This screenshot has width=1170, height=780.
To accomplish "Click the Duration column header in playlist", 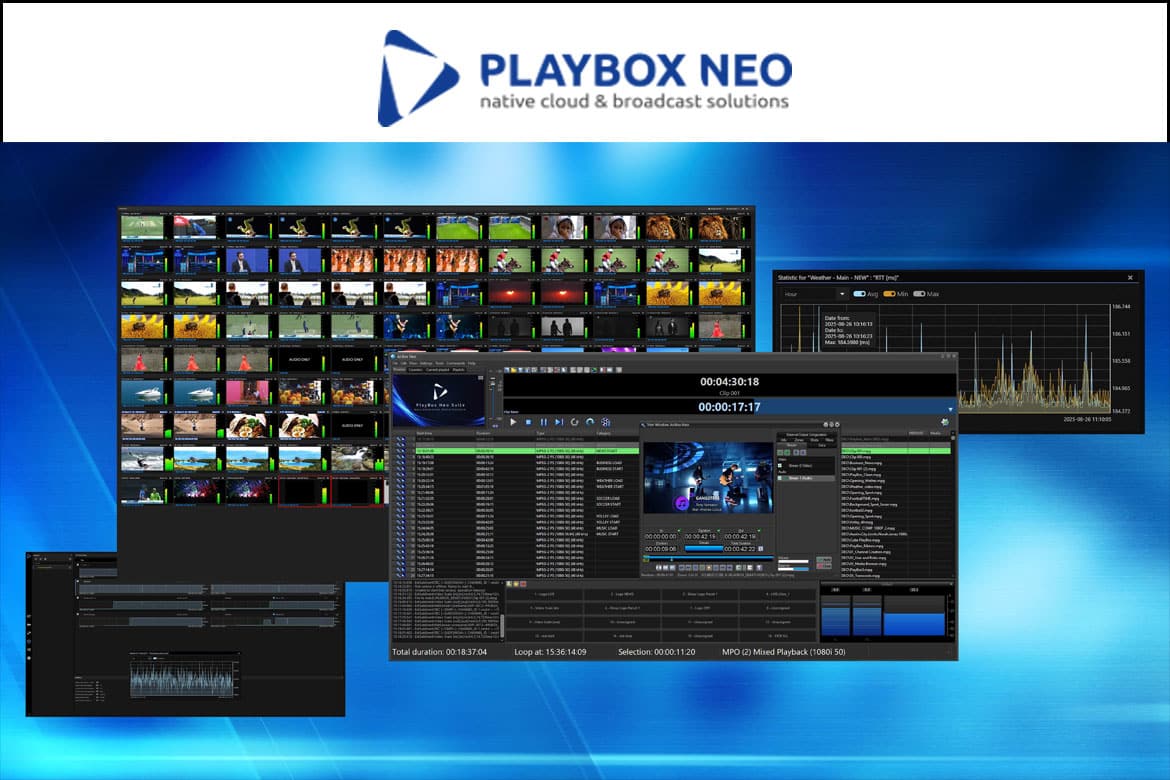I will (484, 433).
